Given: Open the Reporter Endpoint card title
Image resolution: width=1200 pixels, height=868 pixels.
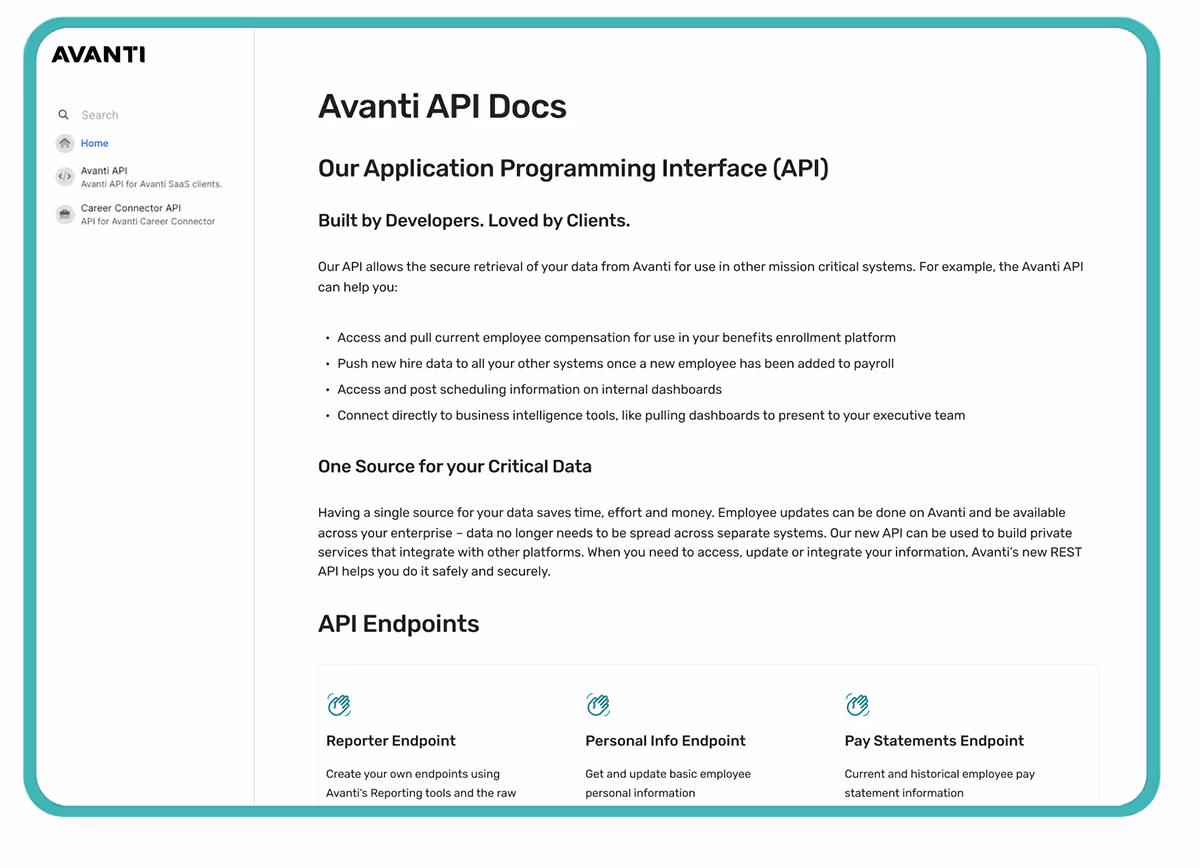Looking at the screenshot, I should [x=391, y=741].
